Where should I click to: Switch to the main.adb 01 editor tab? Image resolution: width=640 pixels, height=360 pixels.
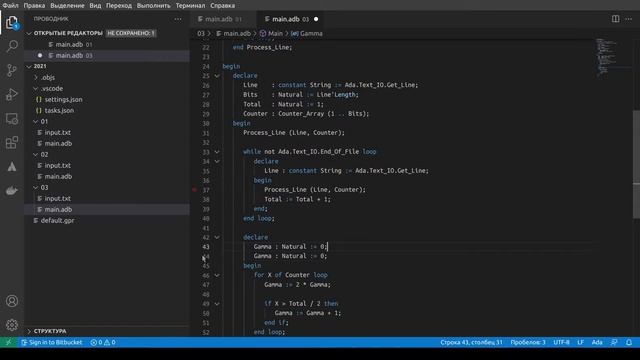[x=223, y=19]
